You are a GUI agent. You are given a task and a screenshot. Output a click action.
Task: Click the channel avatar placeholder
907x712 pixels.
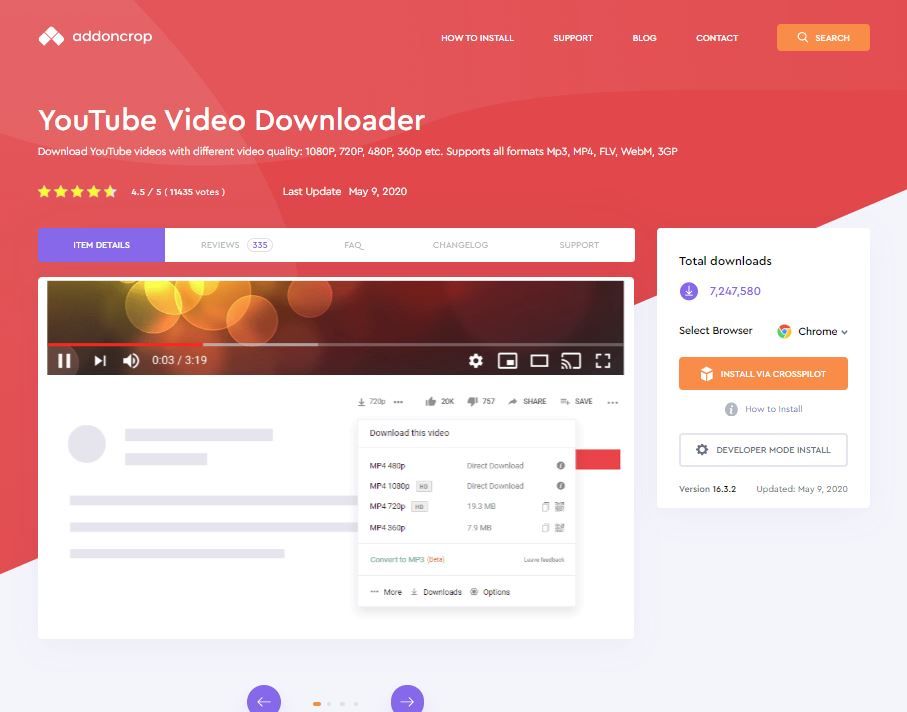coord(87,444)
